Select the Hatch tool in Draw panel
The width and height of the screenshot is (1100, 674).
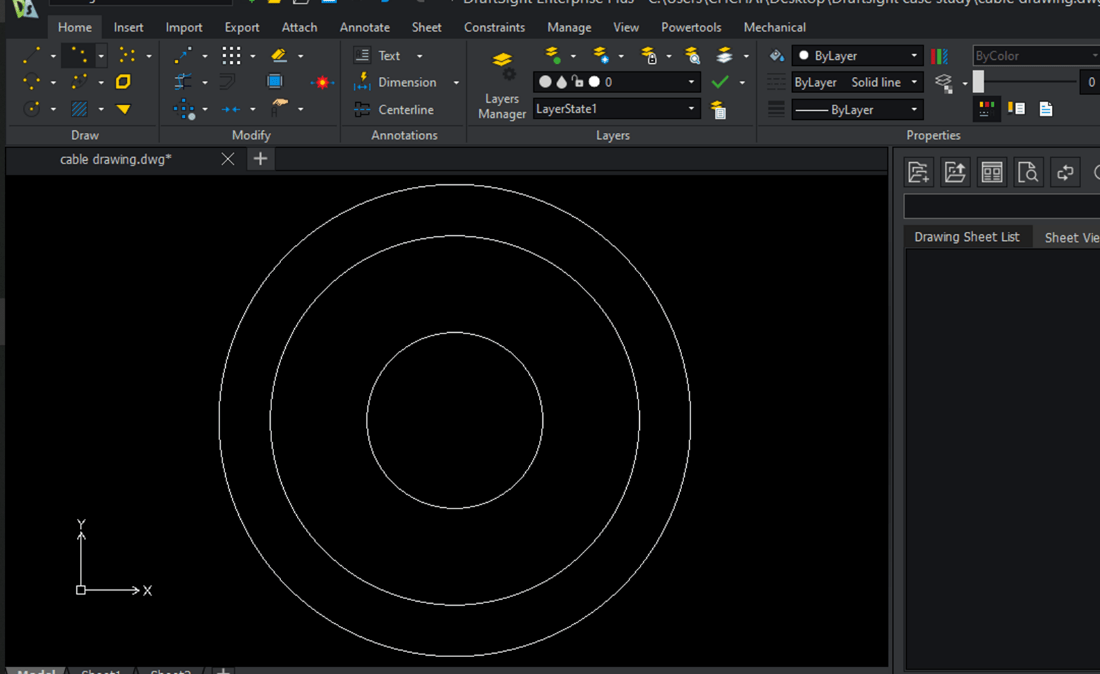(x=79, y=109)
